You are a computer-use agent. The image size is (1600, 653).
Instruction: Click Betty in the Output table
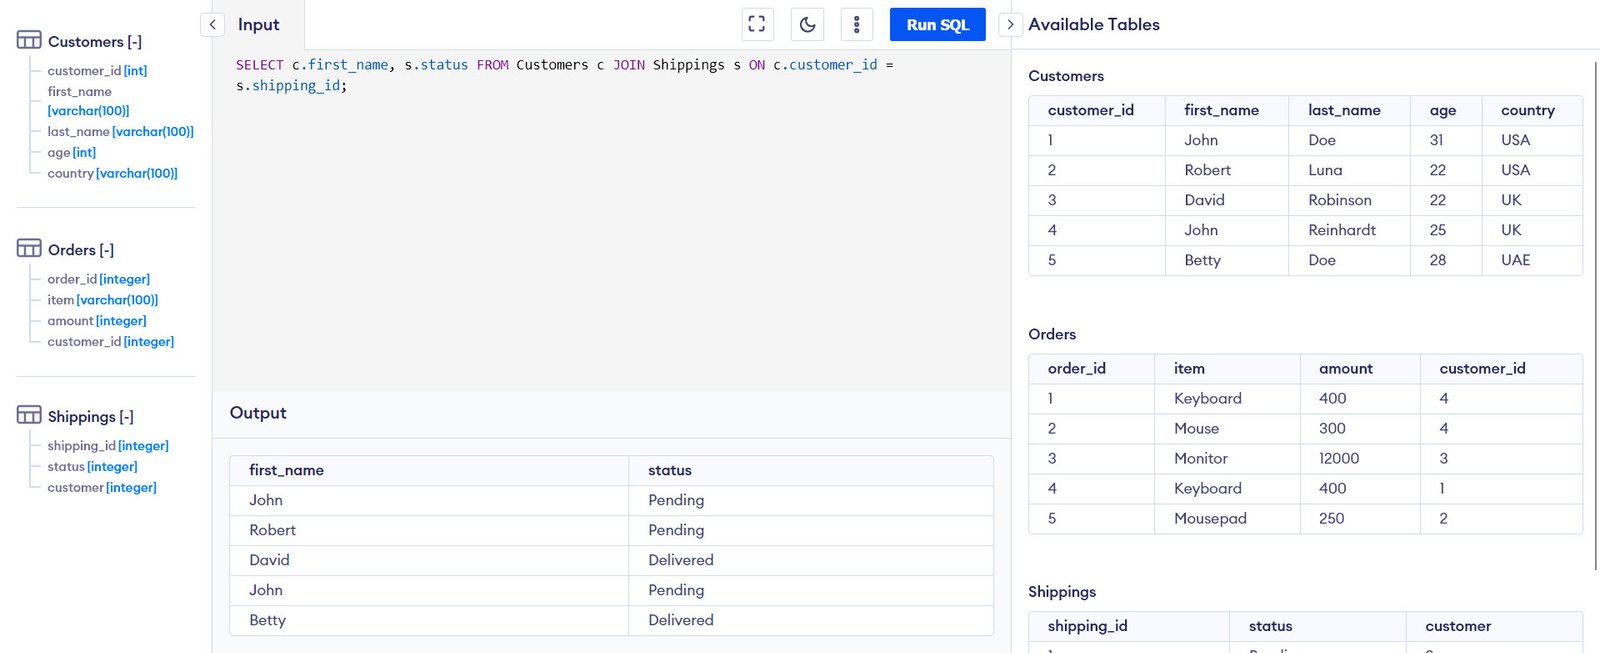267,620
